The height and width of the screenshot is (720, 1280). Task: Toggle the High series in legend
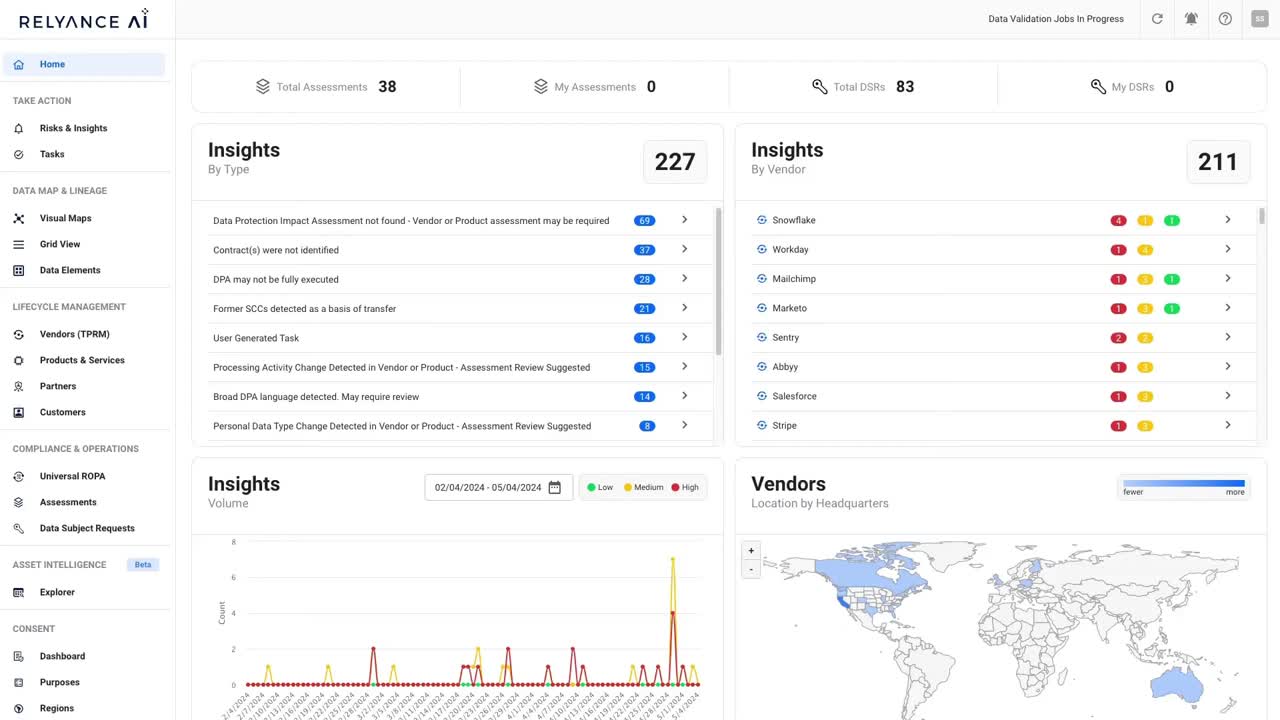point(685,487)
